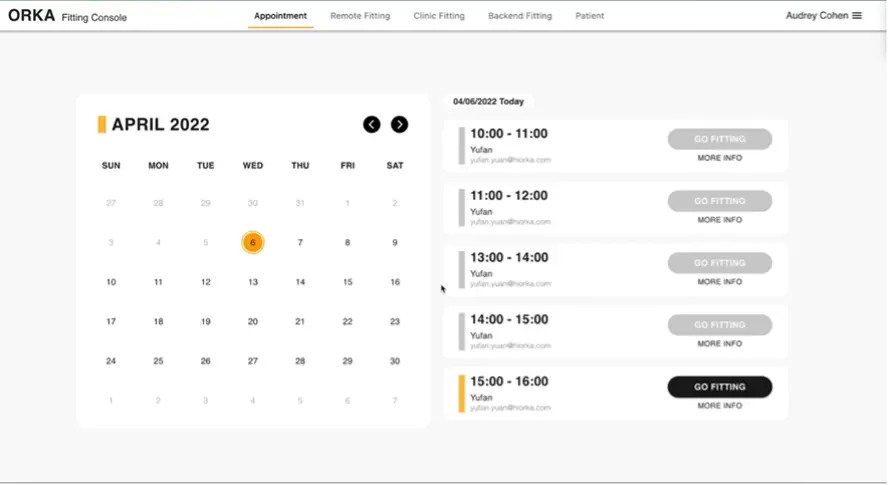Select the Backend Fitting tab
The image size is (889, 485).
(x=519, y=16)
